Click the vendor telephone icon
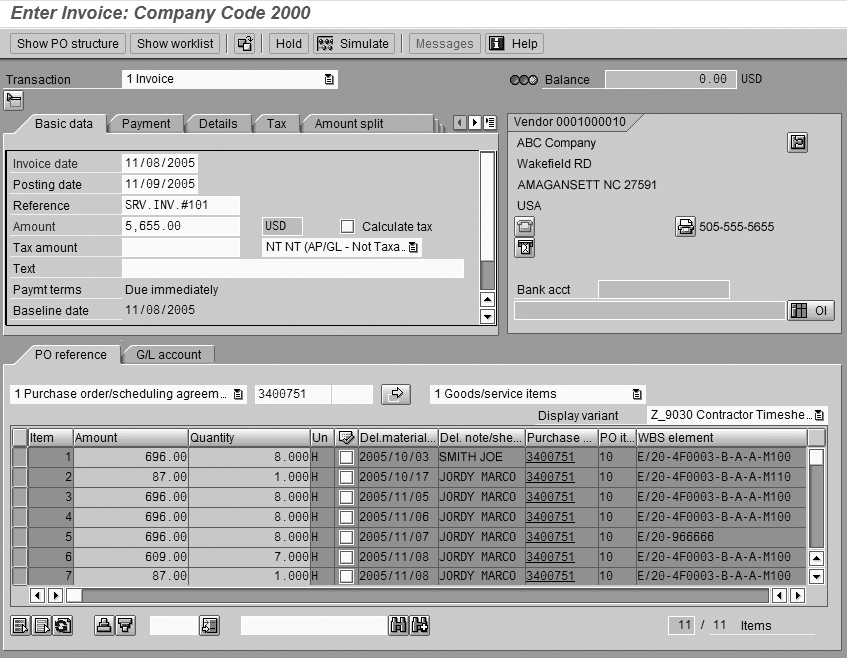This screenshot has width=847, height=658. pos(525,227)
